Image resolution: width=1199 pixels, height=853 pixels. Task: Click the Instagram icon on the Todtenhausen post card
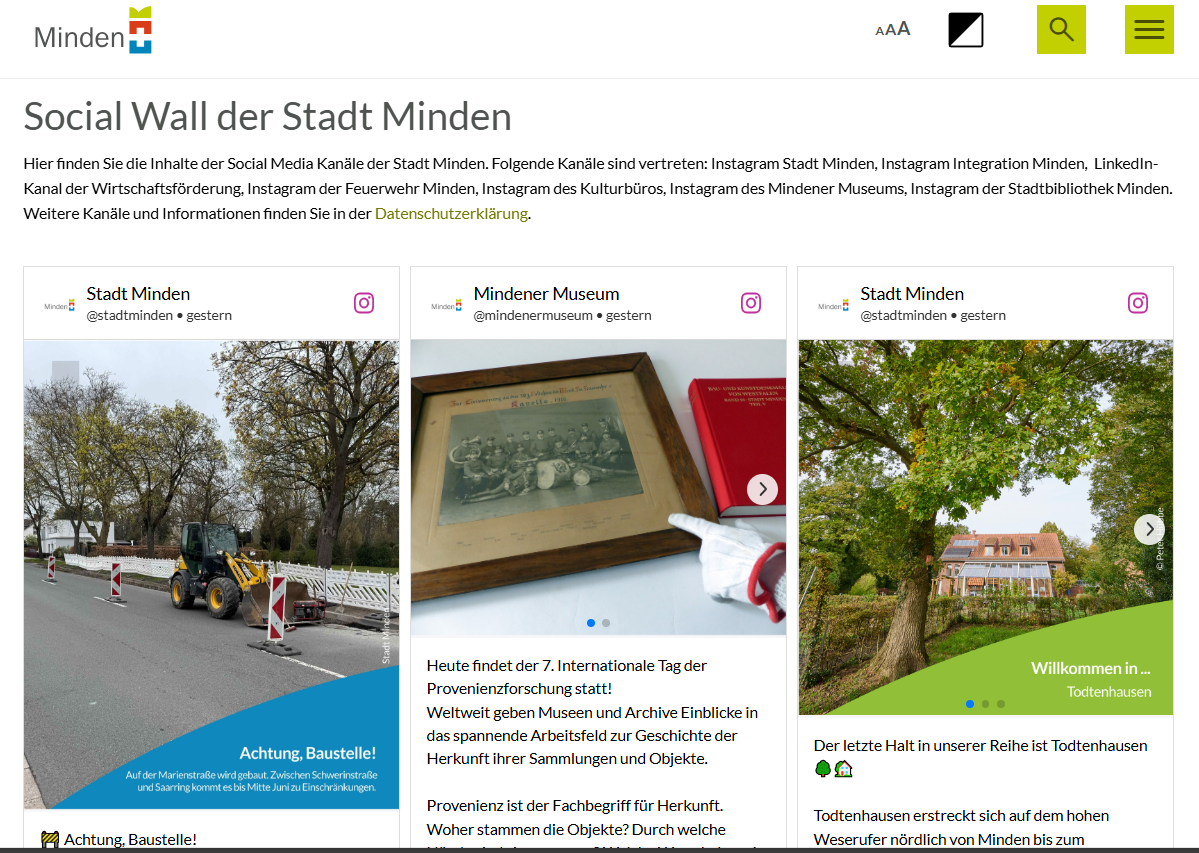(1137, 302)
